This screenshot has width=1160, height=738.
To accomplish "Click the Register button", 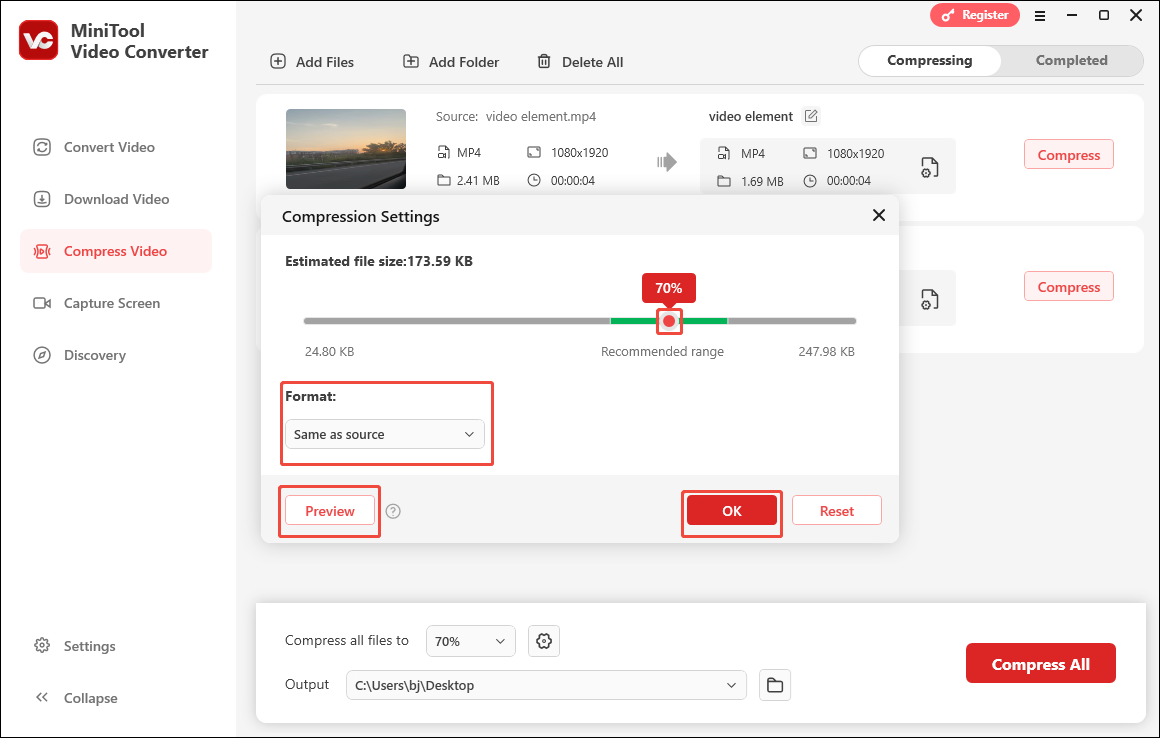I will (x=974, y=15).
